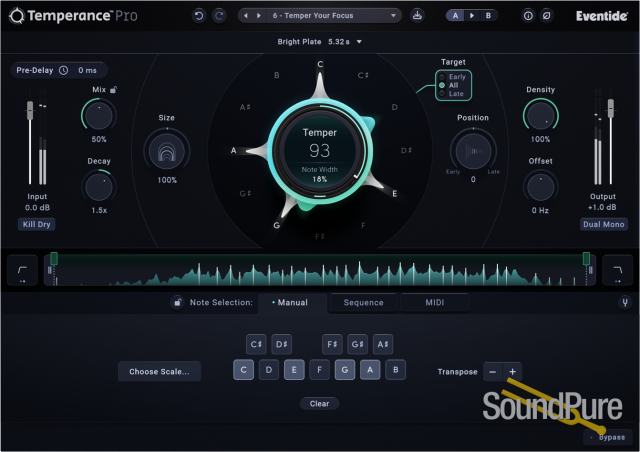The height and width of the screenshot is (452, 640).
Task: Click the Input level fader handle
Action: tap(30, 110)
